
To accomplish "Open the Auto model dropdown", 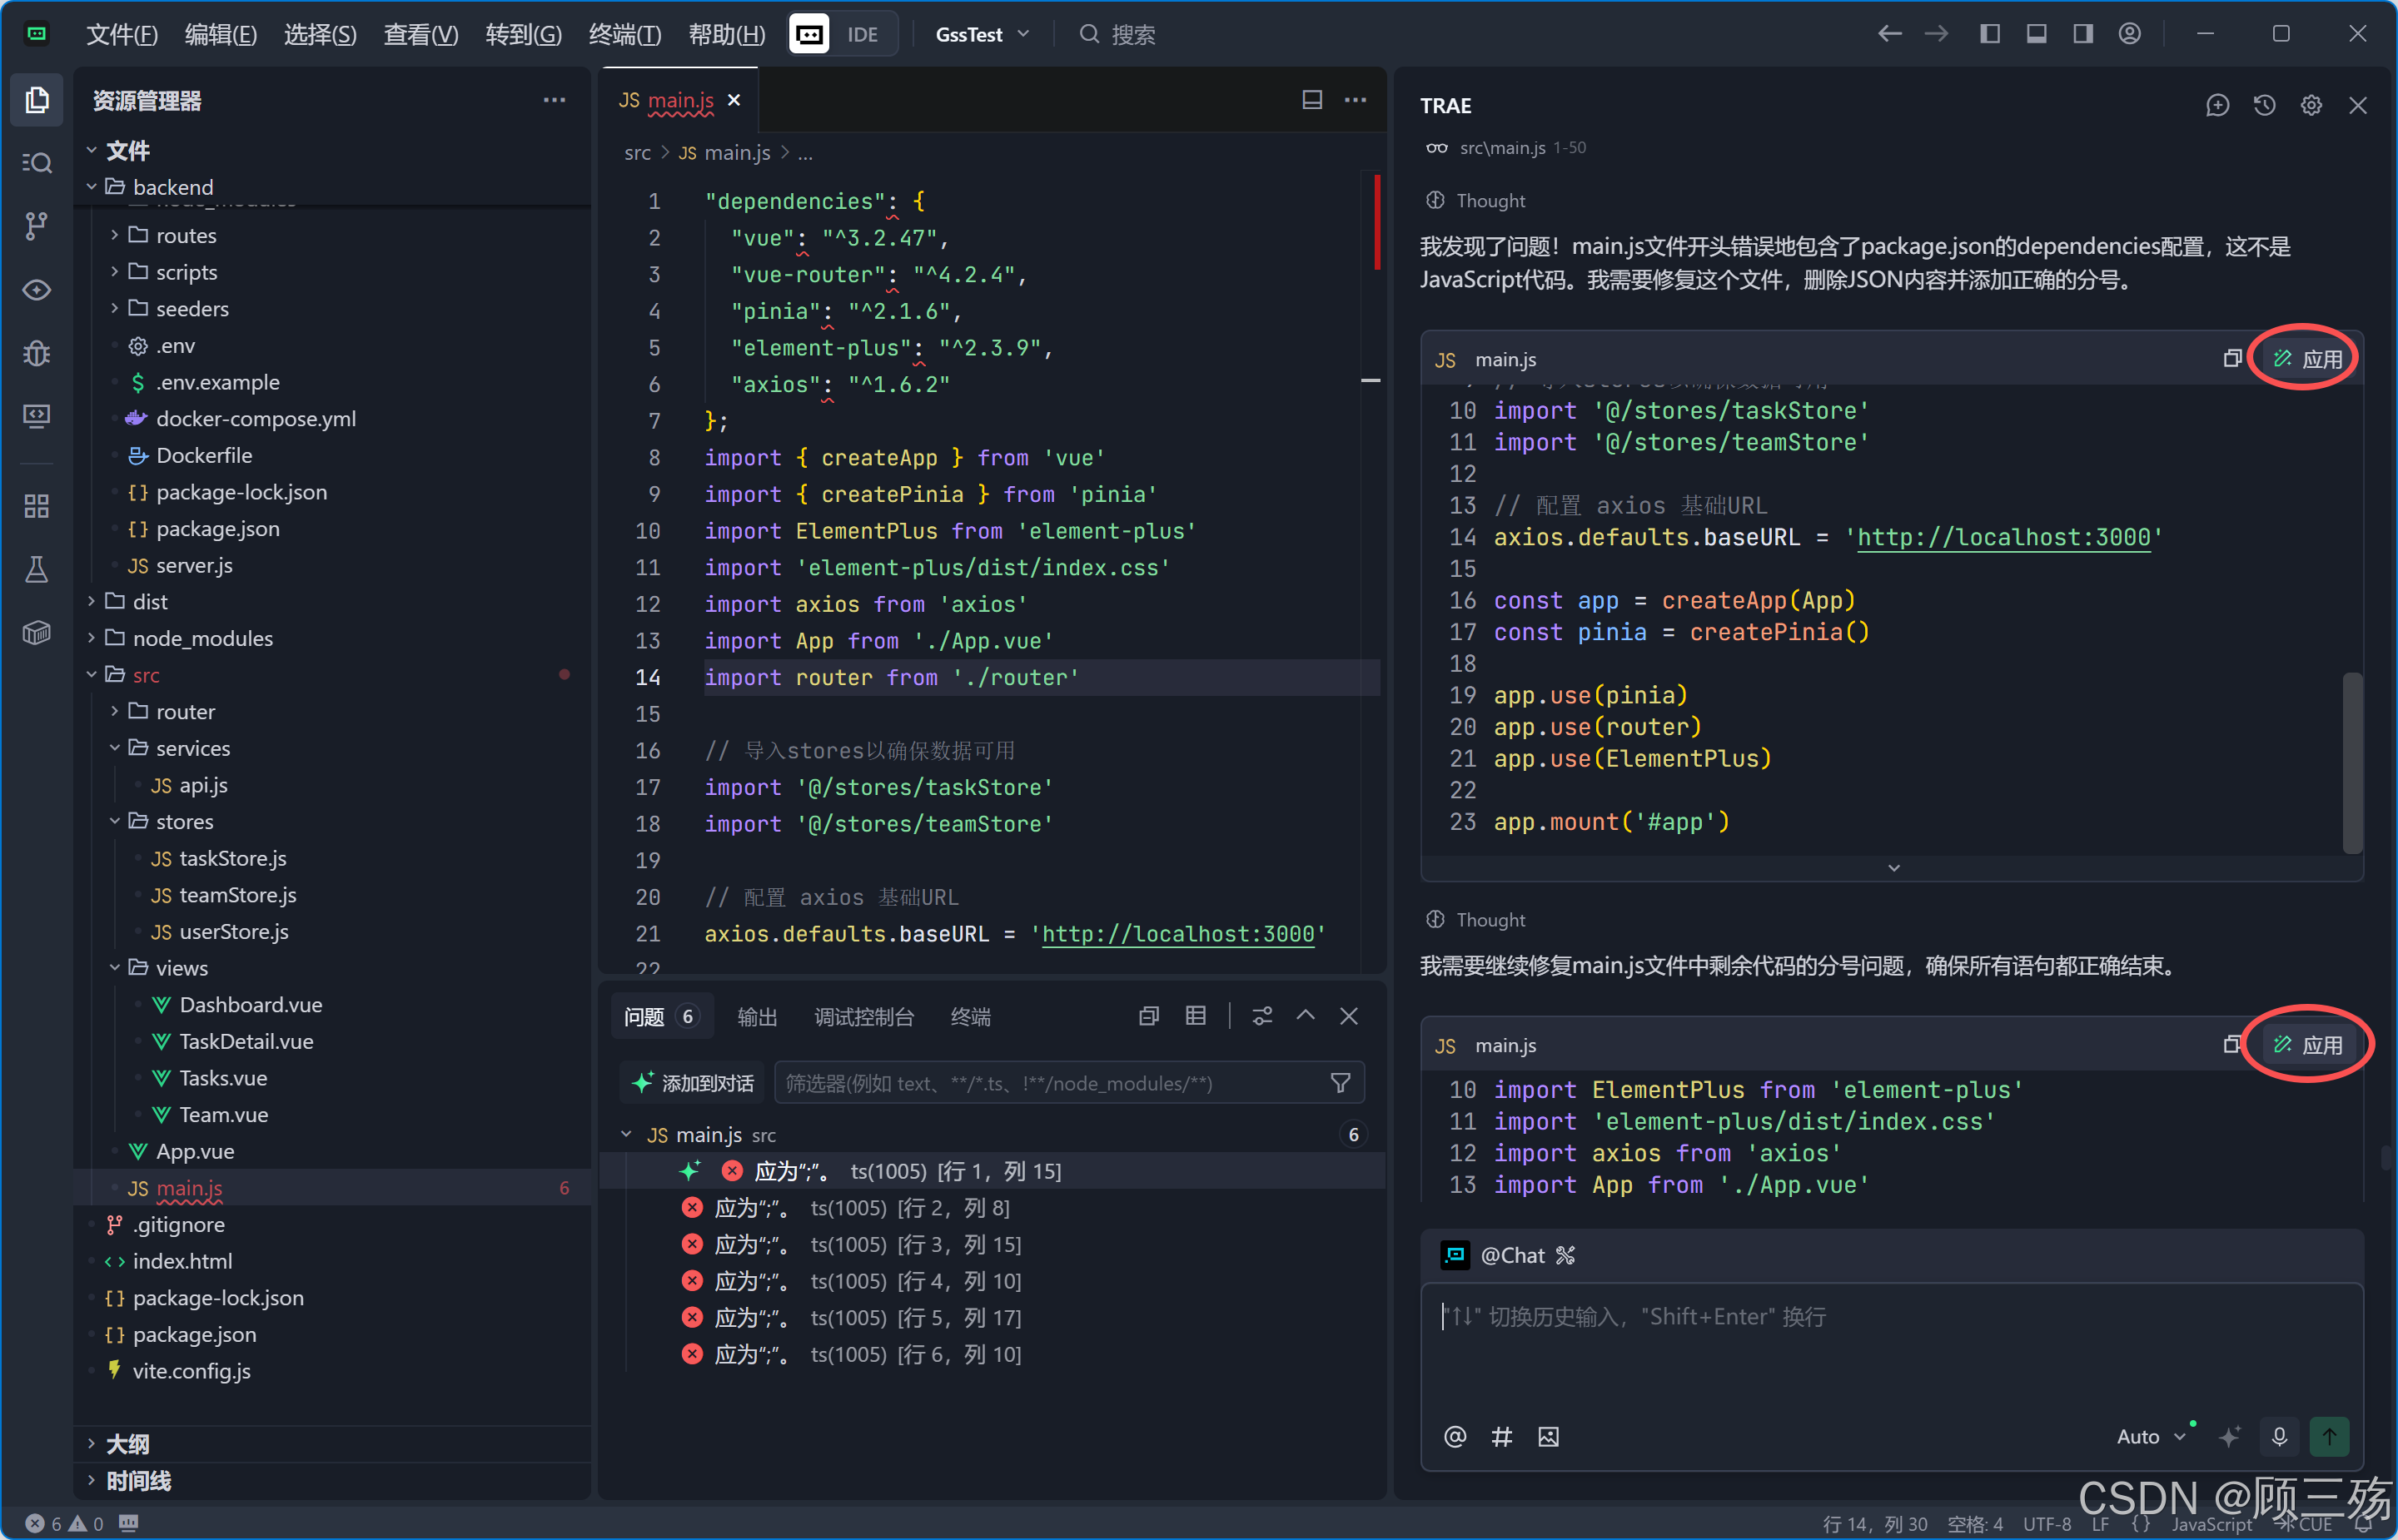I will click(2151, 1437).
